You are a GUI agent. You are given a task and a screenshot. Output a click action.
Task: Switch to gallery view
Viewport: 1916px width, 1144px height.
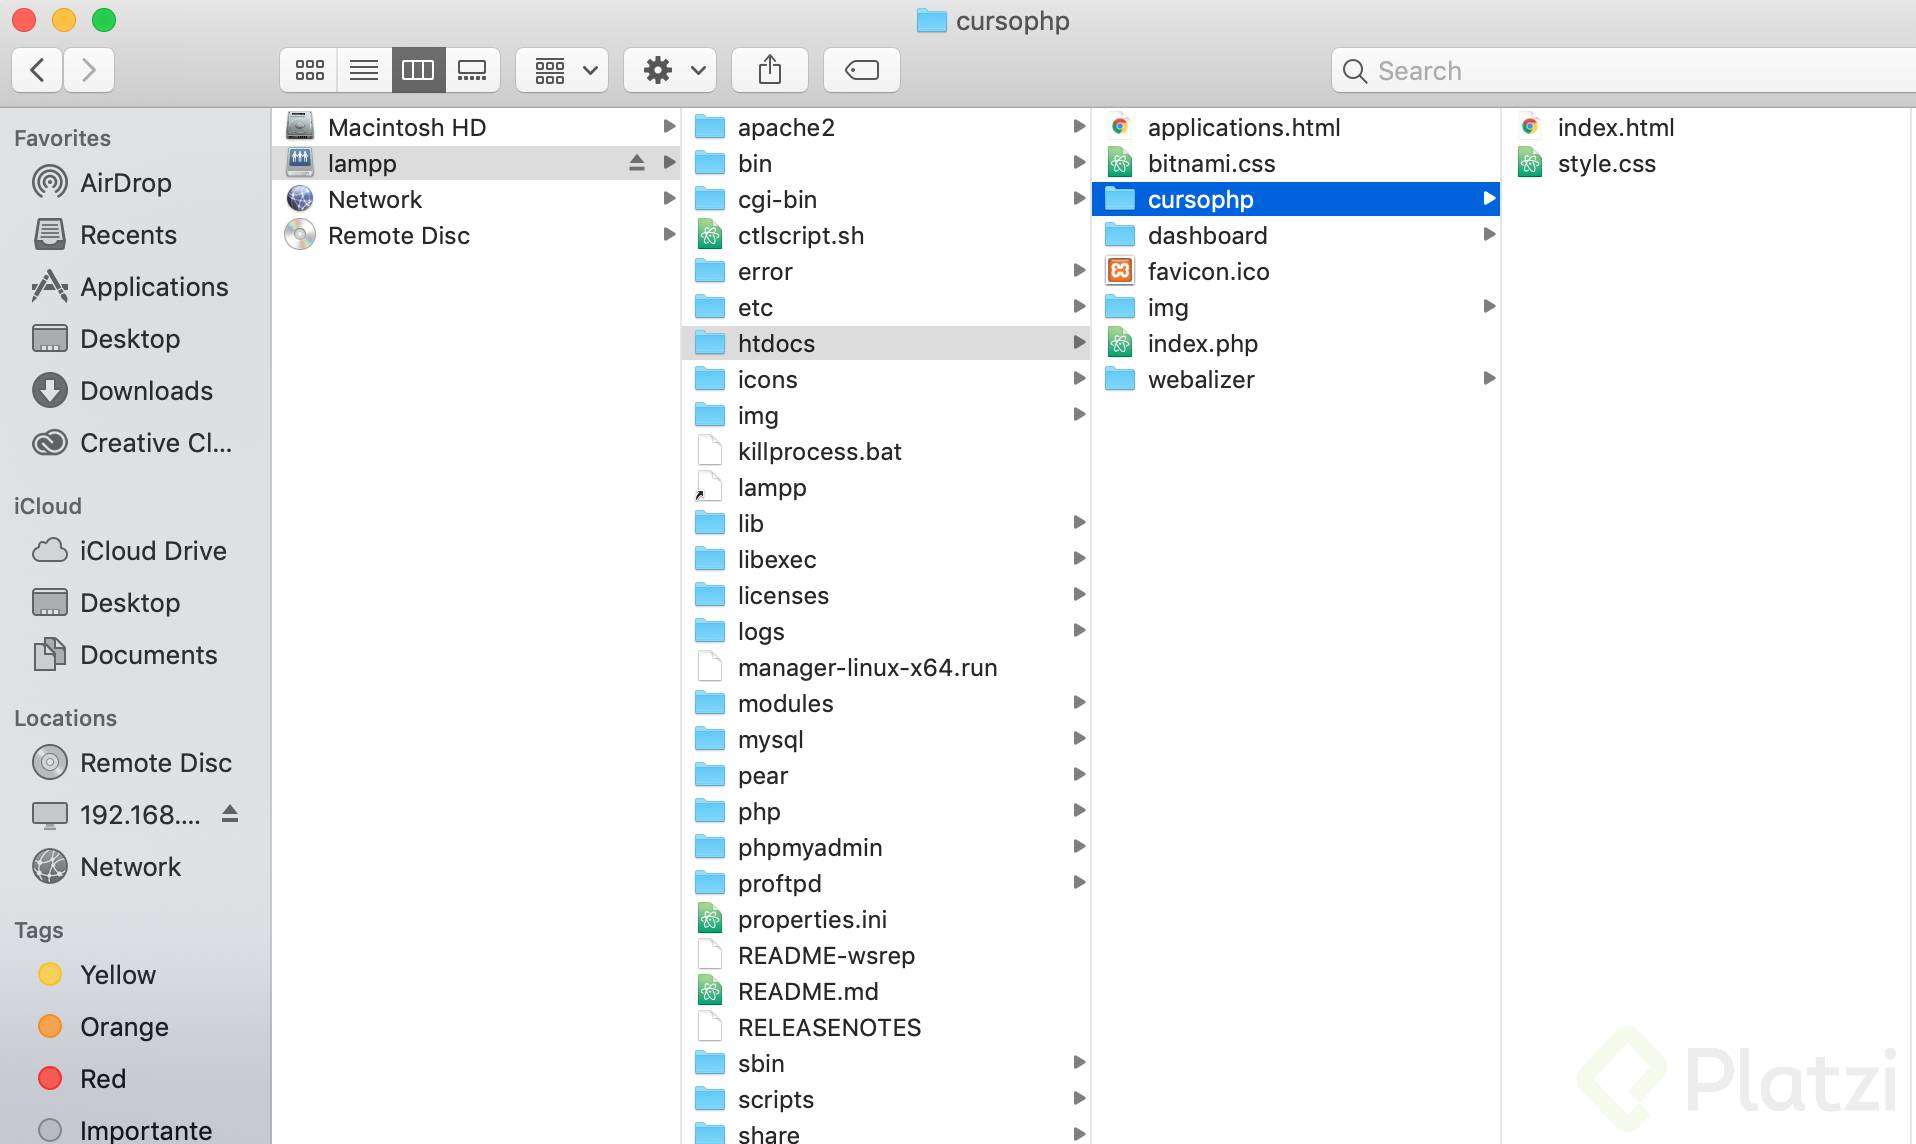(472, 70)
